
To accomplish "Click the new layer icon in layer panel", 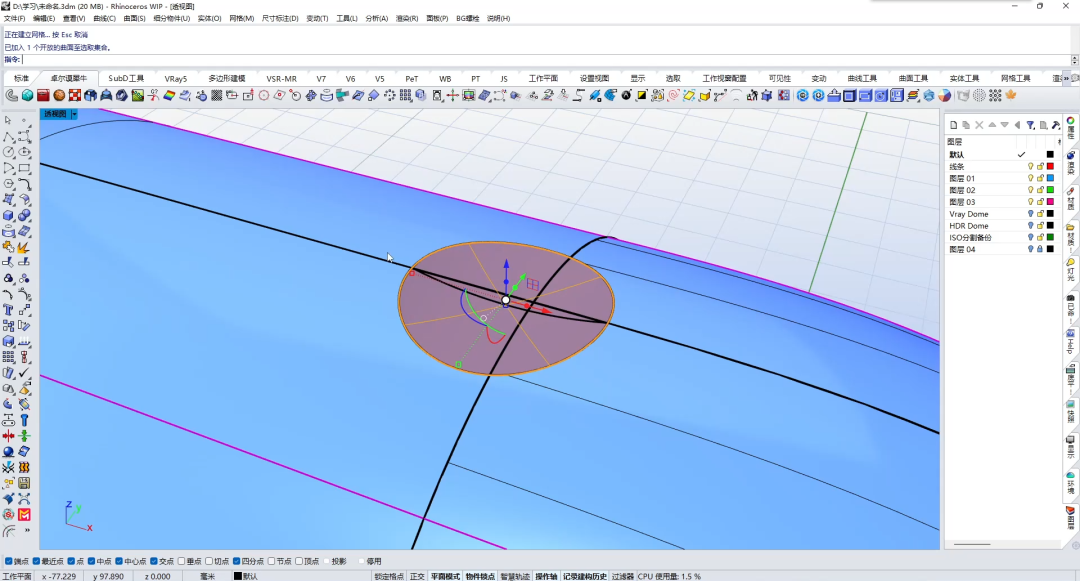I will coord(953,125).
